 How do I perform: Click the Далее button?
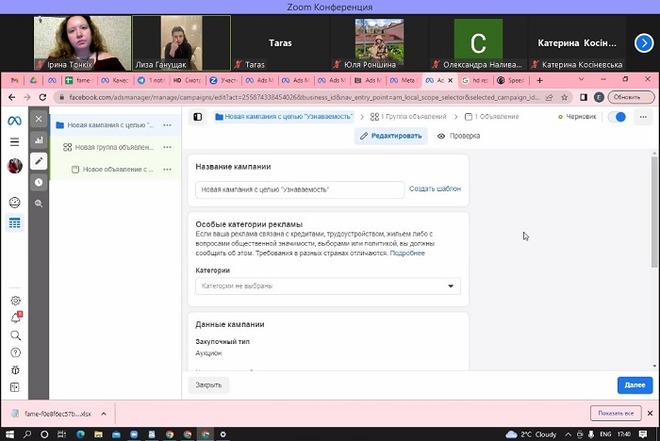pyautogui.click(x=635, y=384)
